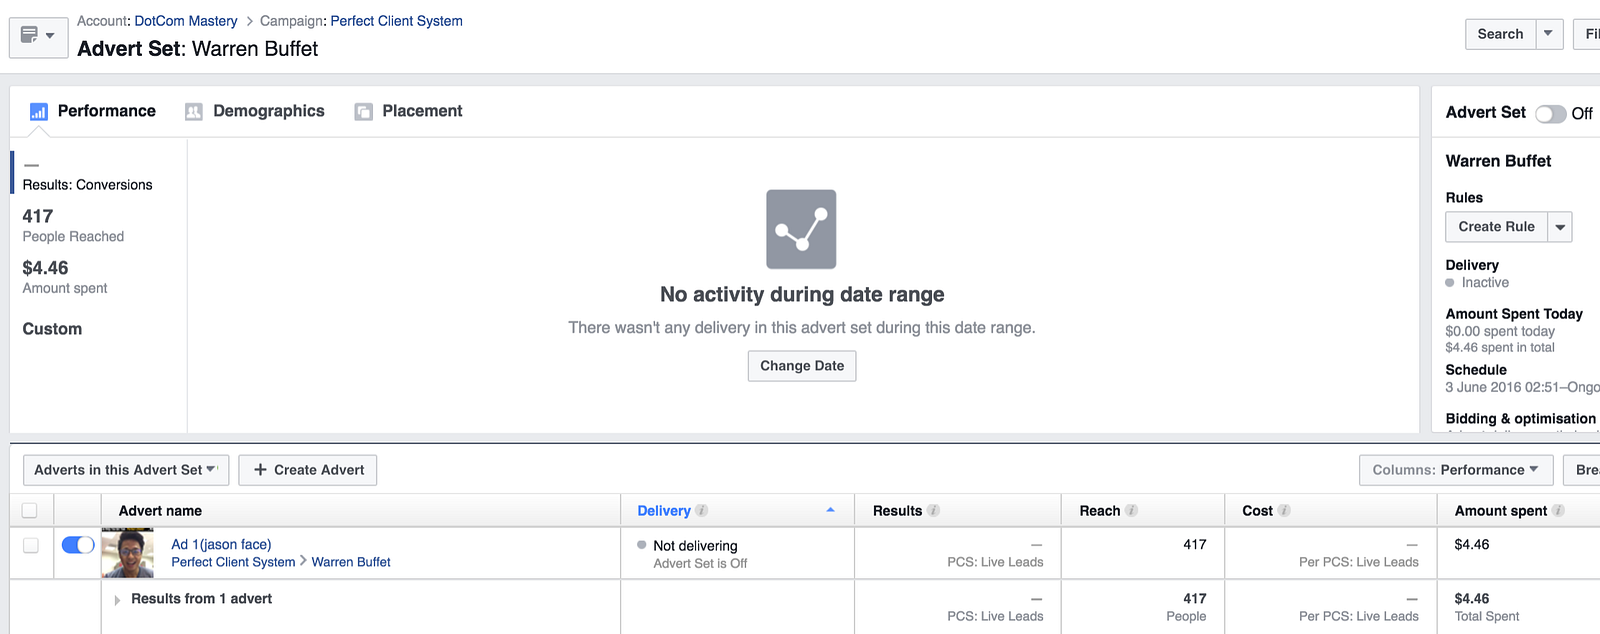This screenshot has height=634, width=1600.
Task: Click the Reach column info icon
Action: point(1131,511)
